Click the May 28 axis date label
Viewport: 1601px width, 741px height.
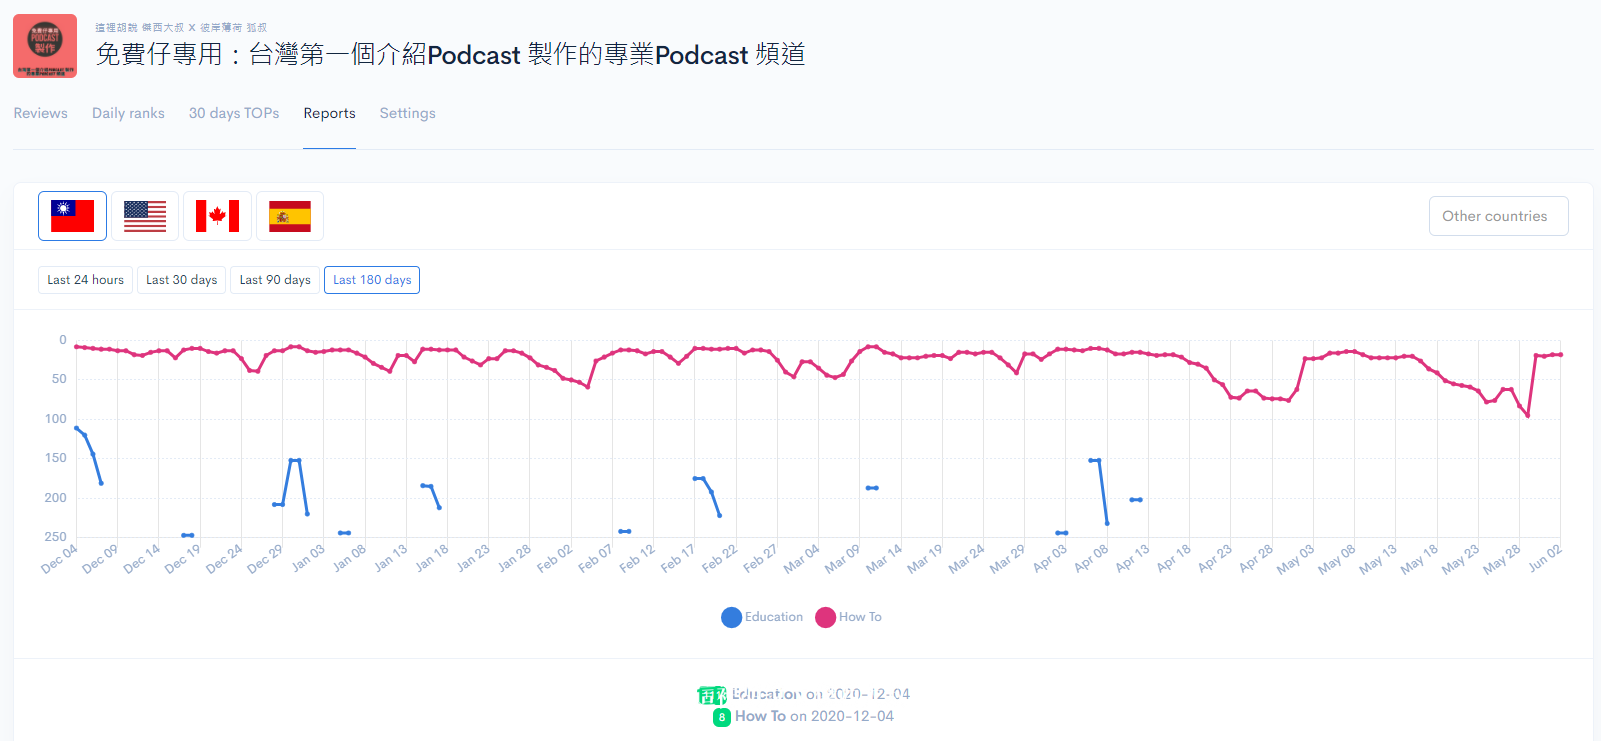[1502, 559]
